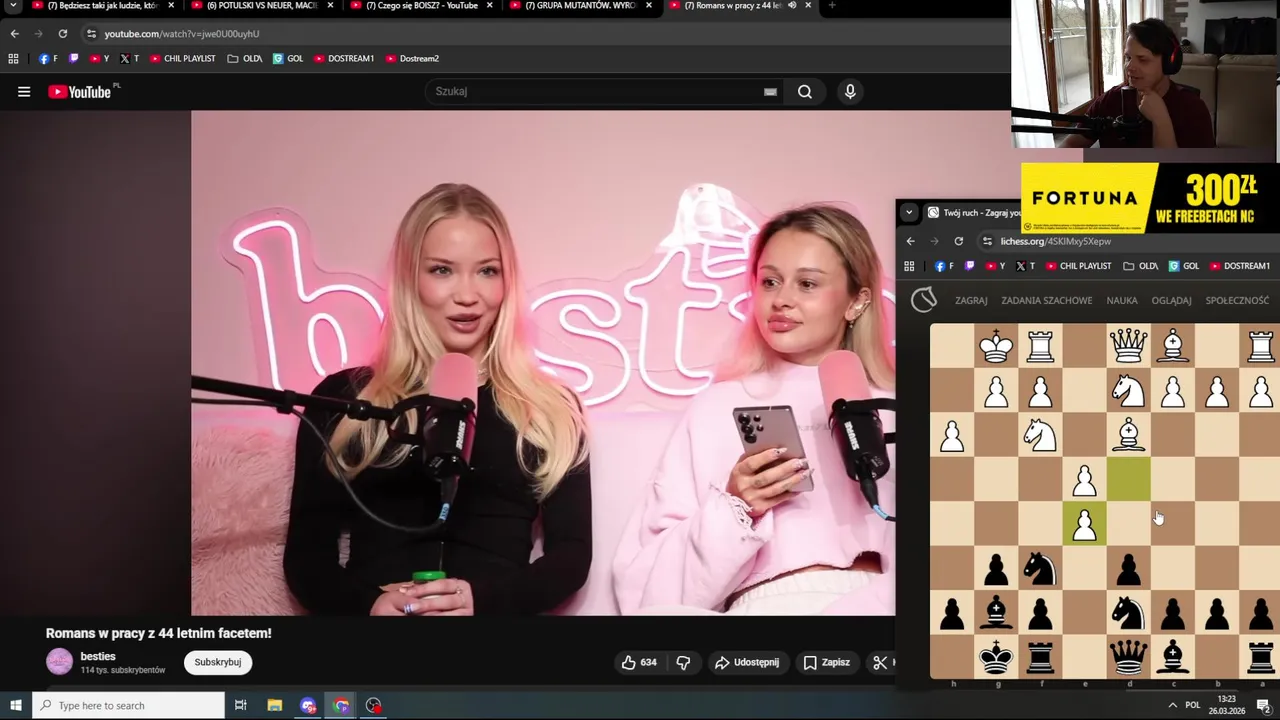This screenshot has width=1280, height=720.
Task: Open Task View on the taskbar
Action: pyautogui.click(x=240, y=706)
